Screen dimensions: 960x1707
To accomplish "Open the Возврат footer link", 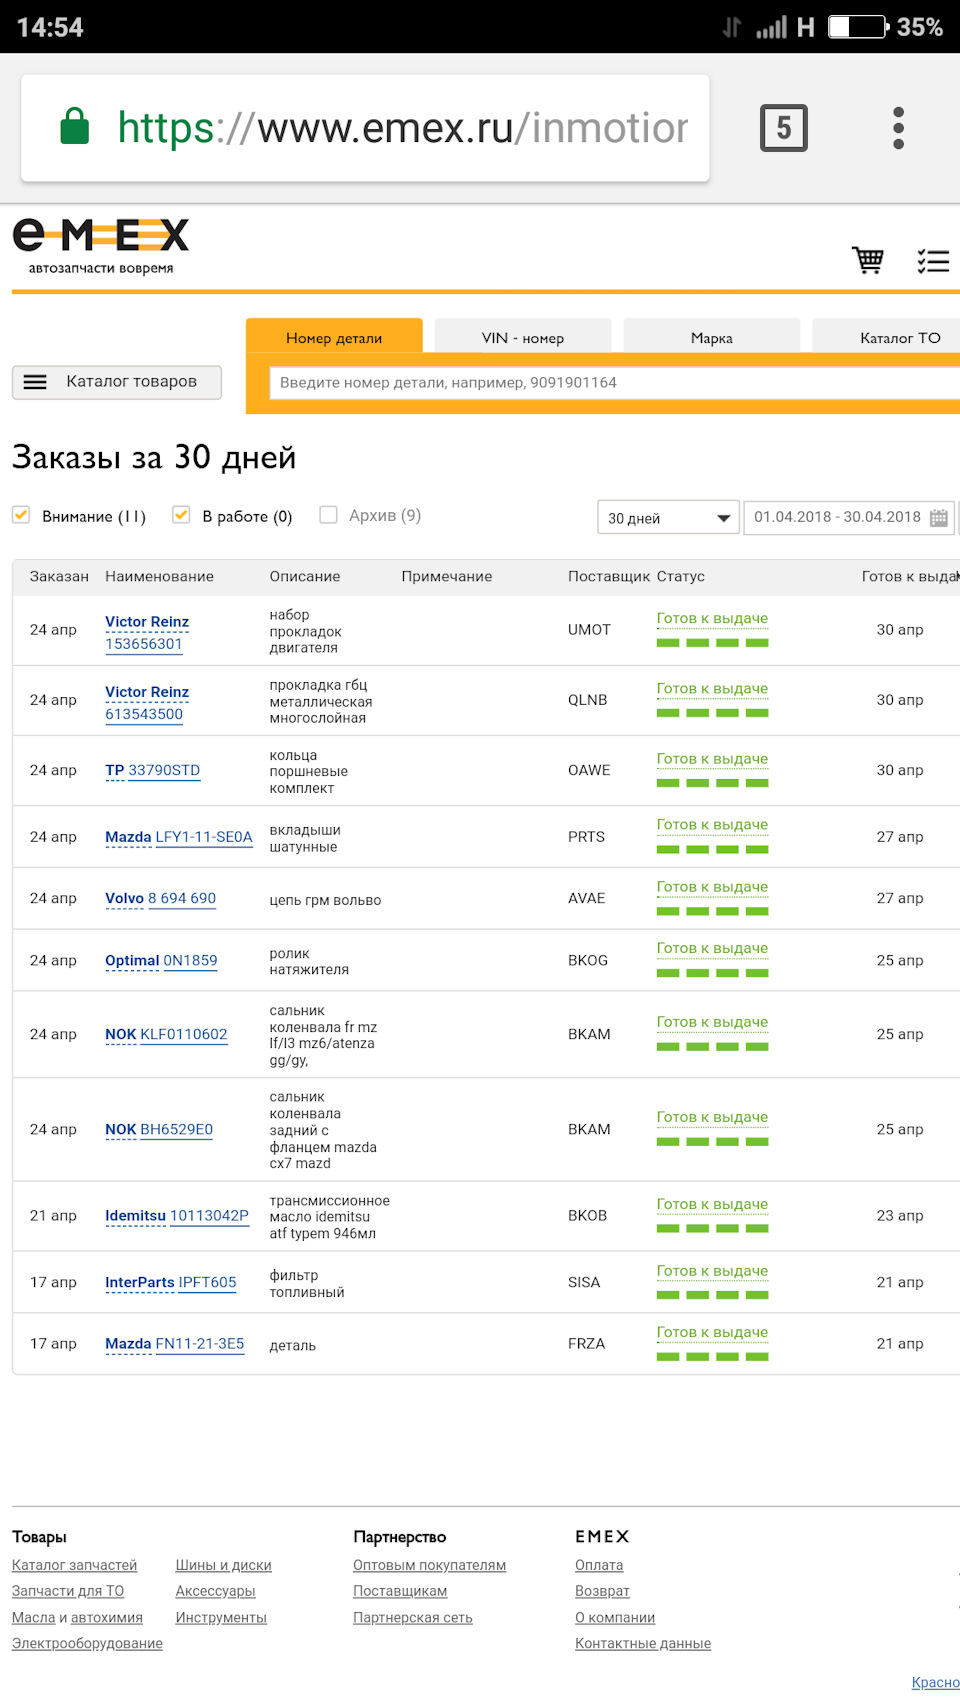I will 602,1591.
